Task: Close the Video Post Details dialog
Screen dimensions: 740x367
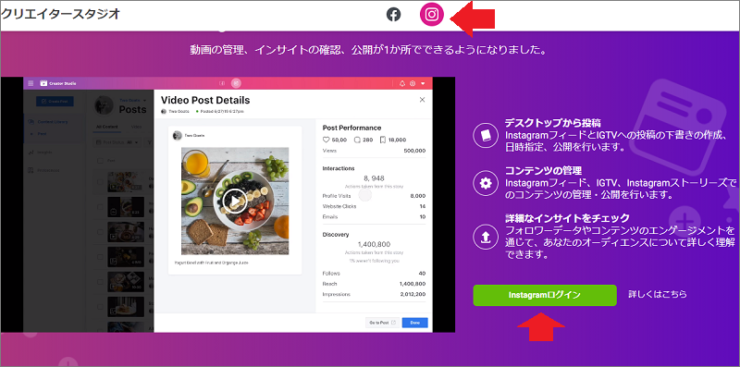Action: click(x=422, y=100)
